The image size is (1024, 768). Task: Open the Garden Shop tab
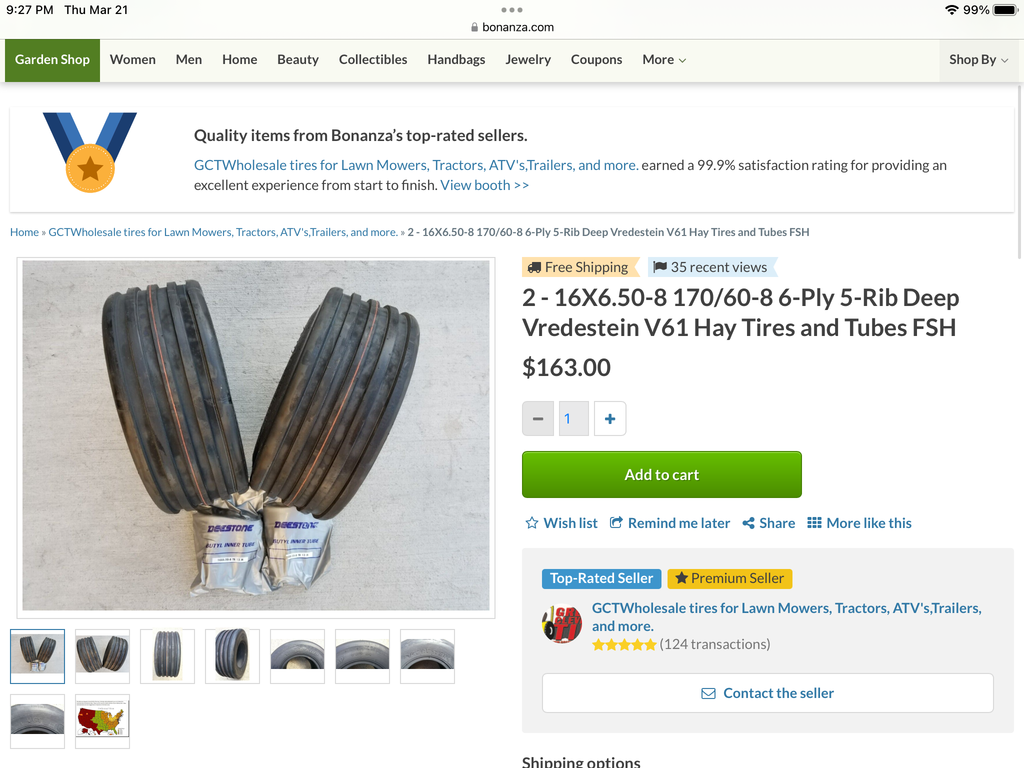pos(52,60)
